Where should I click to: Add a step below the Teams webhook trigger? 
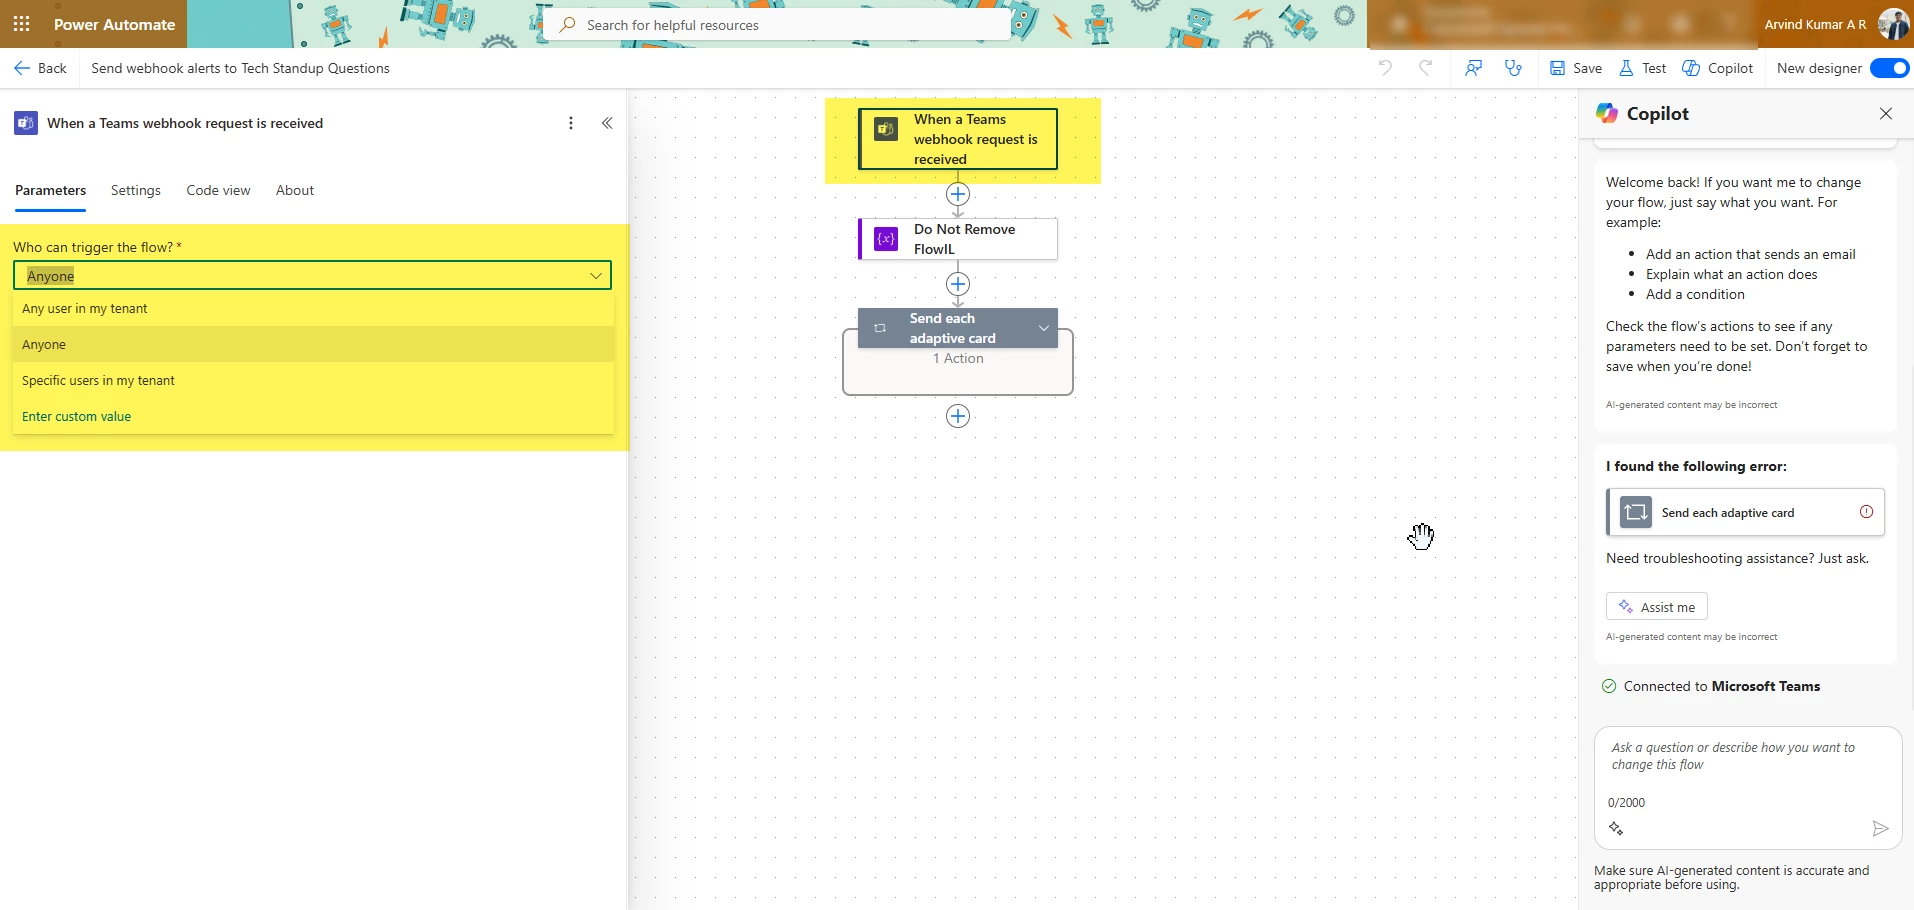(958, 194)
